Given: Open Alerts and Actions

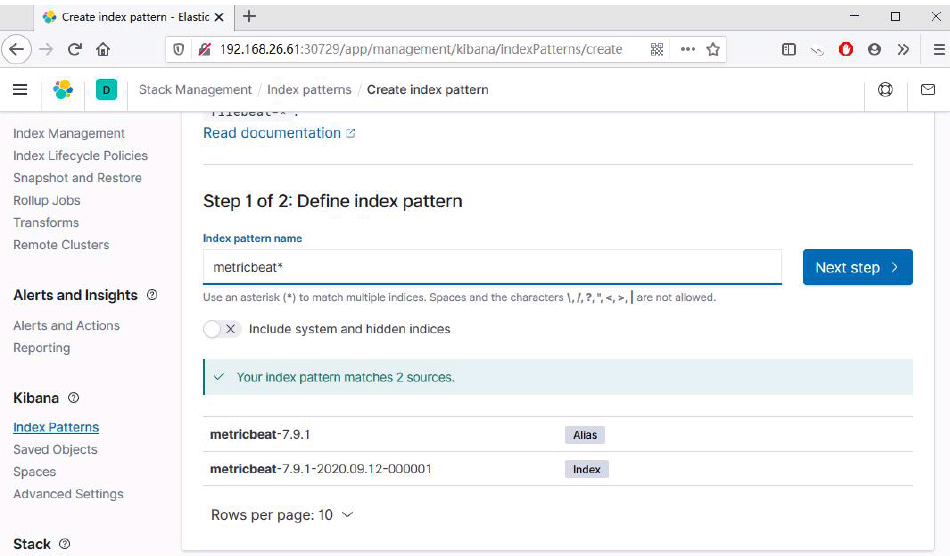Looking at the screenshot, I should [67, 325].
